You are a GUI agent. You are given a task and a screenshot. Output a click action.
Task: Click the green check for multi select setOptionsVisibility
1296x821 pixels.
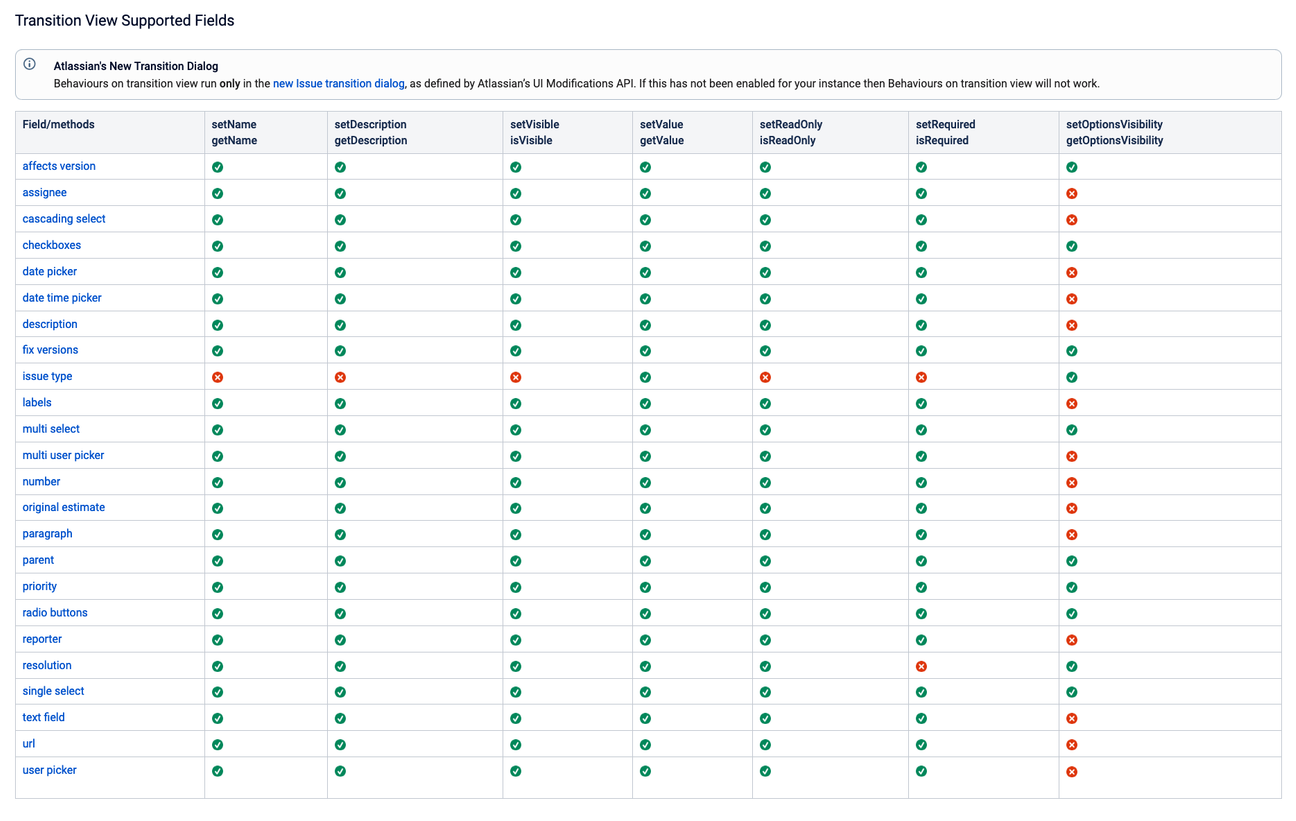click(1072, 430)
